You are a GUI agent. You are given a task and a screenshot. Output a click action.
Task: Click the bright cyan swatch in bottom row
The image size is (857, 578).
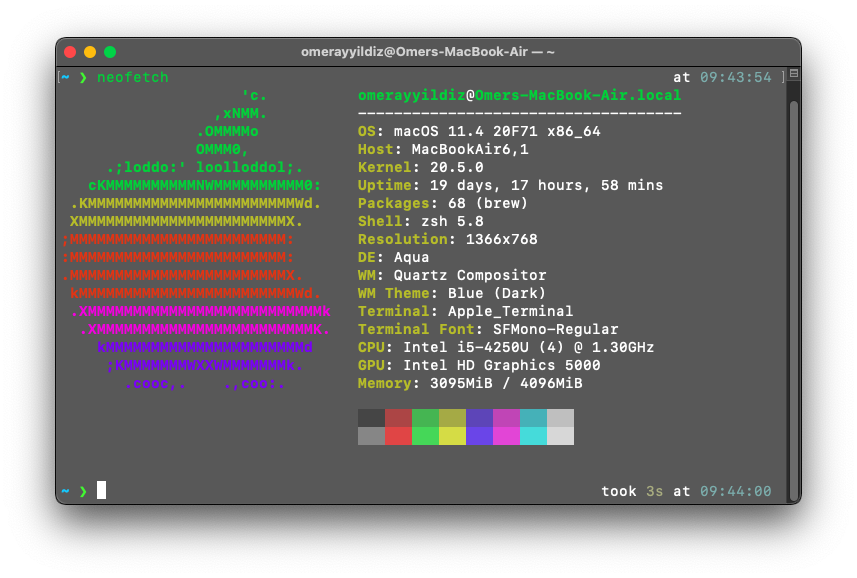coord(533,436)
